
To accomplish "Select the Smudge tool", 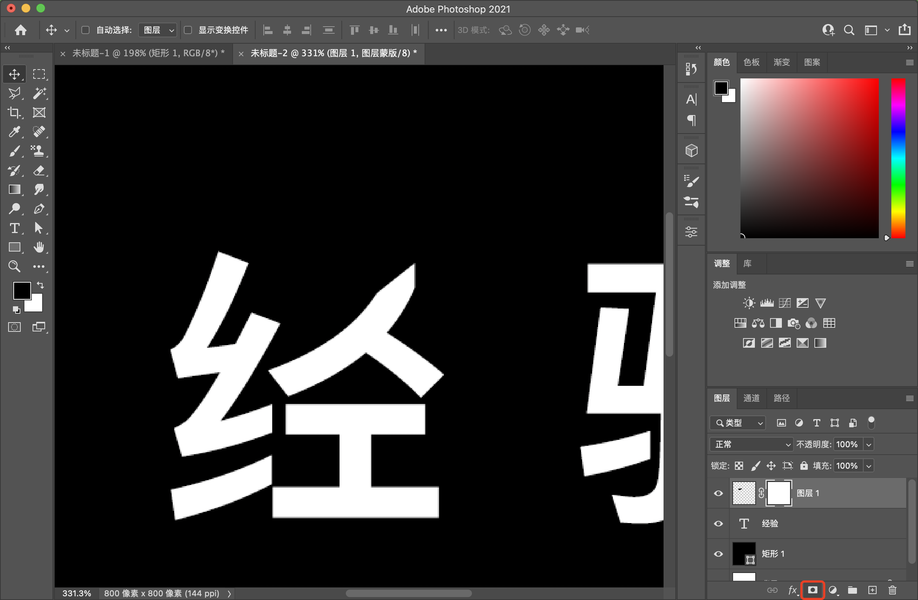I will tap(39, 190).
